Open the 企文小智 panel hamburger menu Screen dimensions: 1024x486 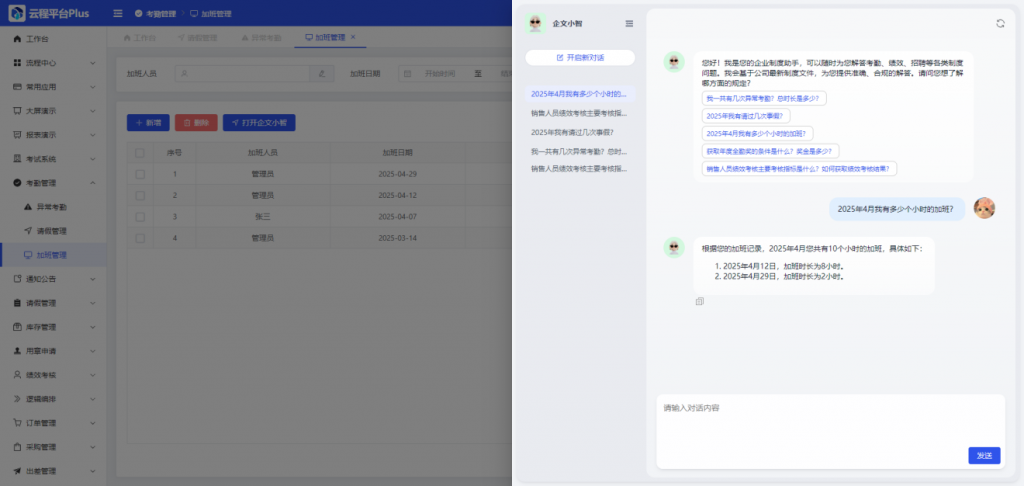629,24
